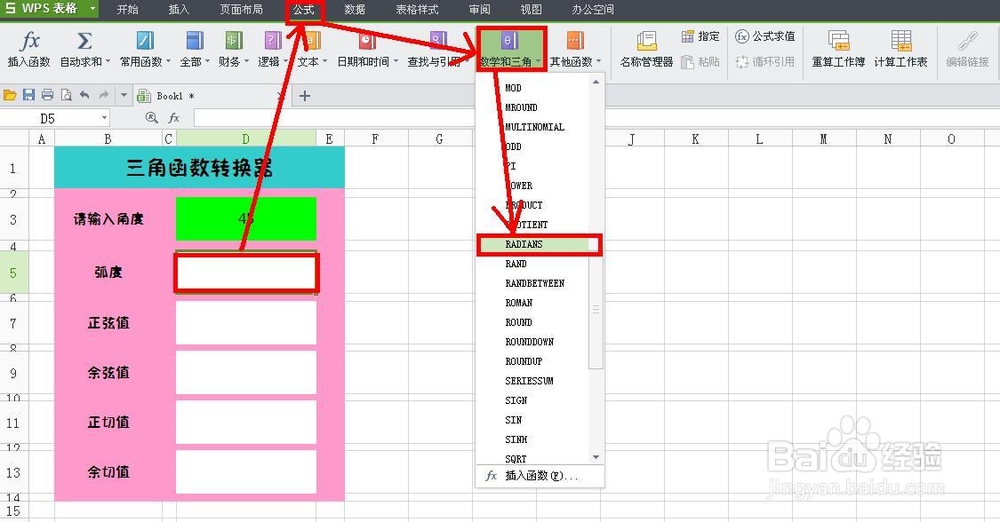
Task: Click the 粘贴 names icon
Action: (x=688, y=62)
